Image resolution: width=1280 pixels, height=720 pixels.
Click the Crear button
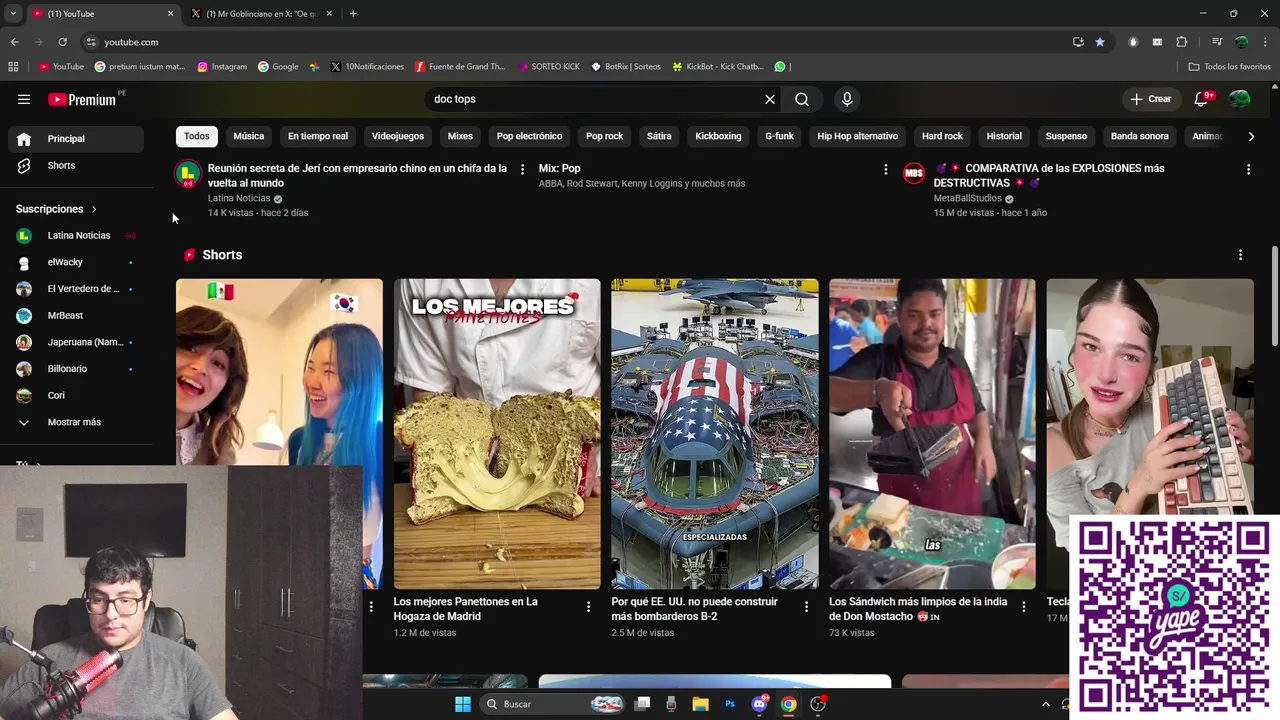click(x=1150, y=99)
